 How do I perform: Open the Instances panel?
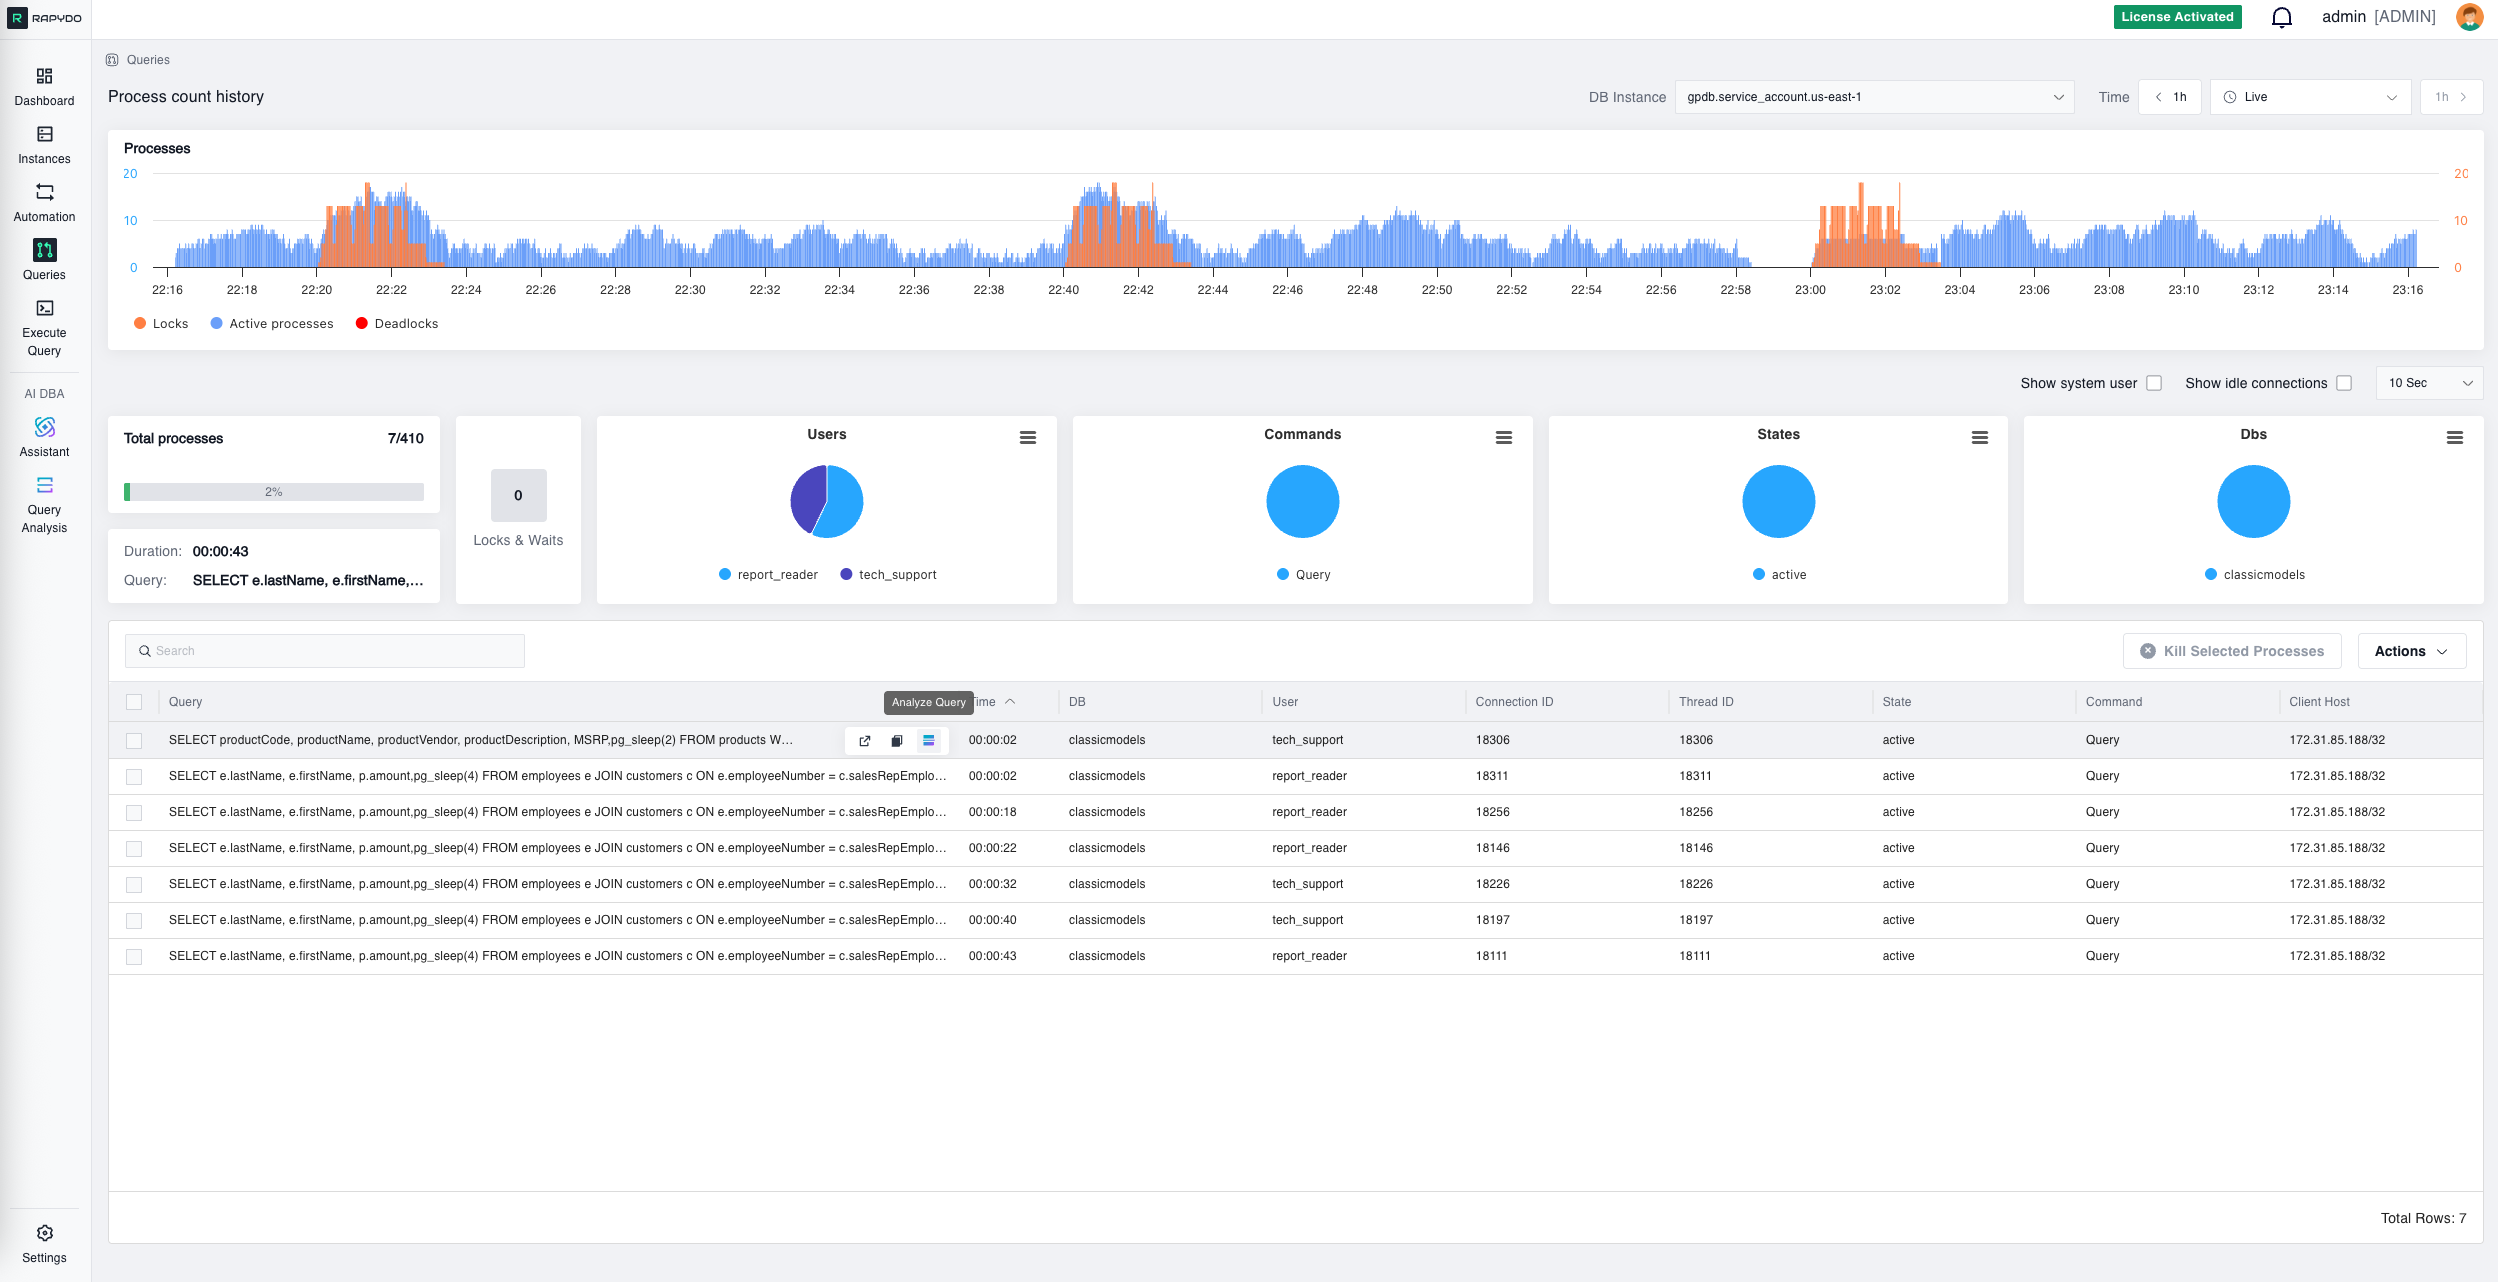coord(44,143)
